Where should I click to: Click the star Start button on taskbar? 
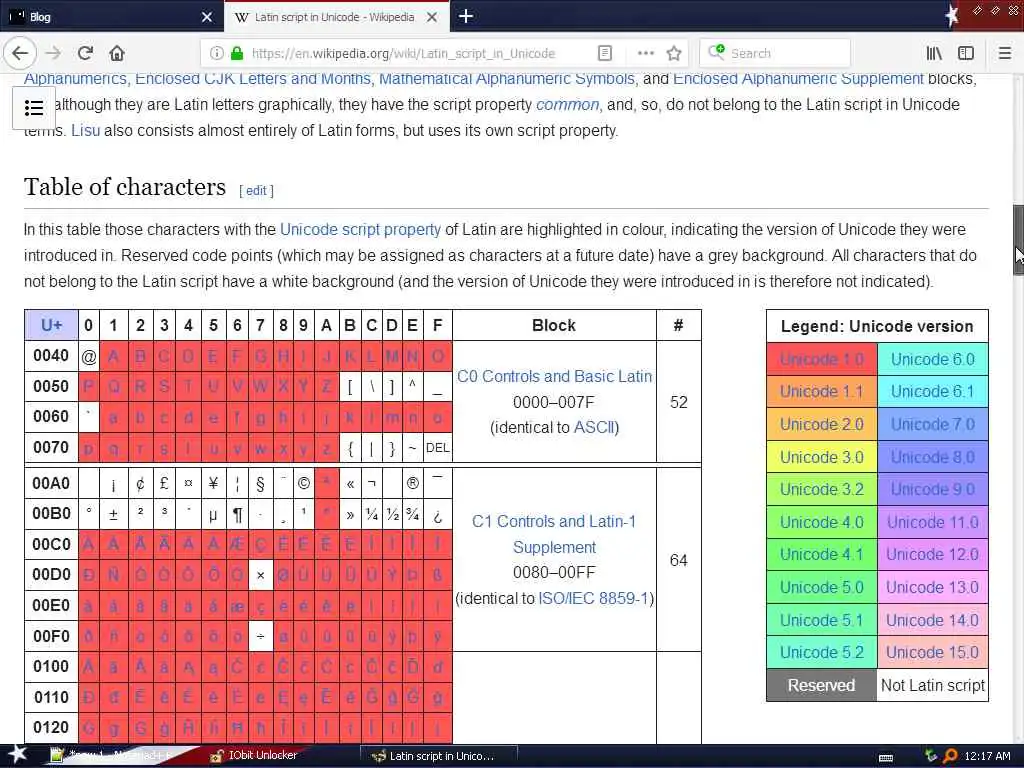(x=18, y=754)
